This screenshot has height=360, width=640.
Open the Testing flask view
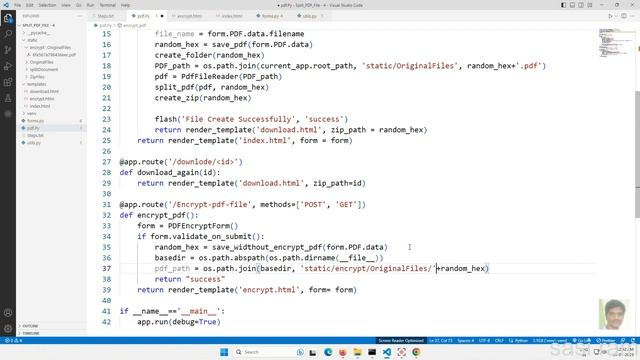(x=8, y=98)
